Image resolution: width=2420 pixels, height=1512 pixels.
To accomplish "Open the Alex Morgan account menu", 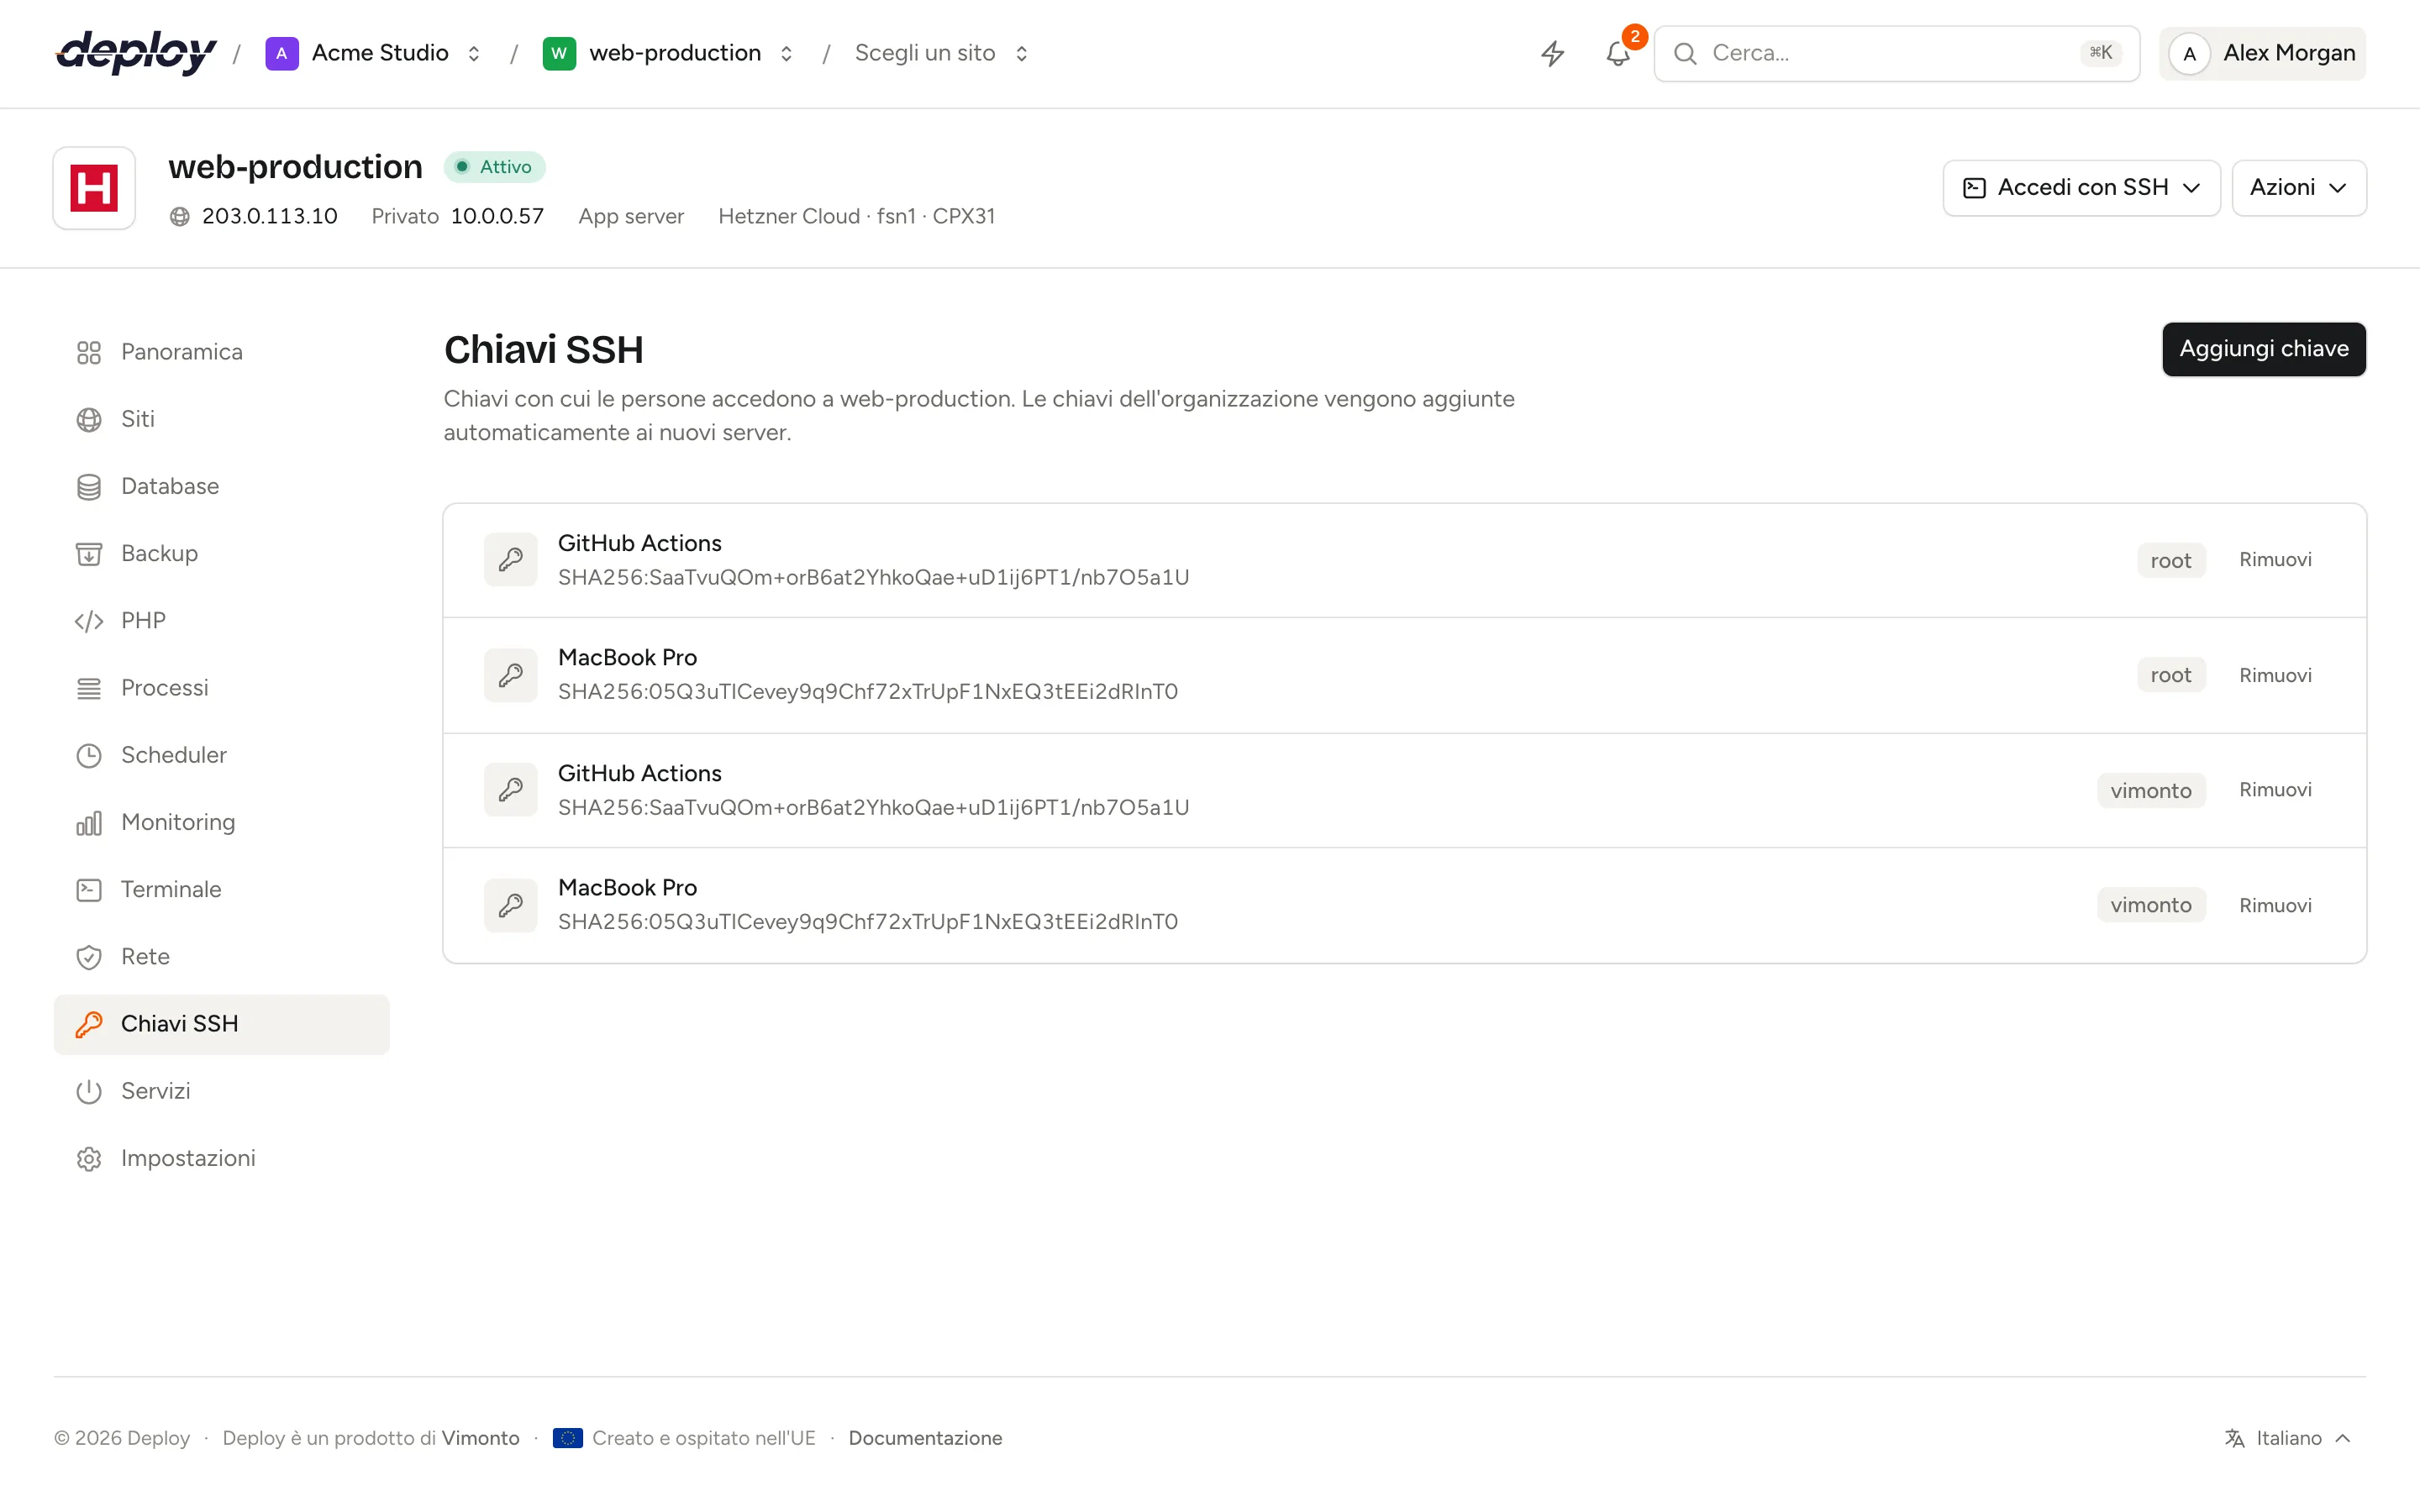I will point(2262,53).
